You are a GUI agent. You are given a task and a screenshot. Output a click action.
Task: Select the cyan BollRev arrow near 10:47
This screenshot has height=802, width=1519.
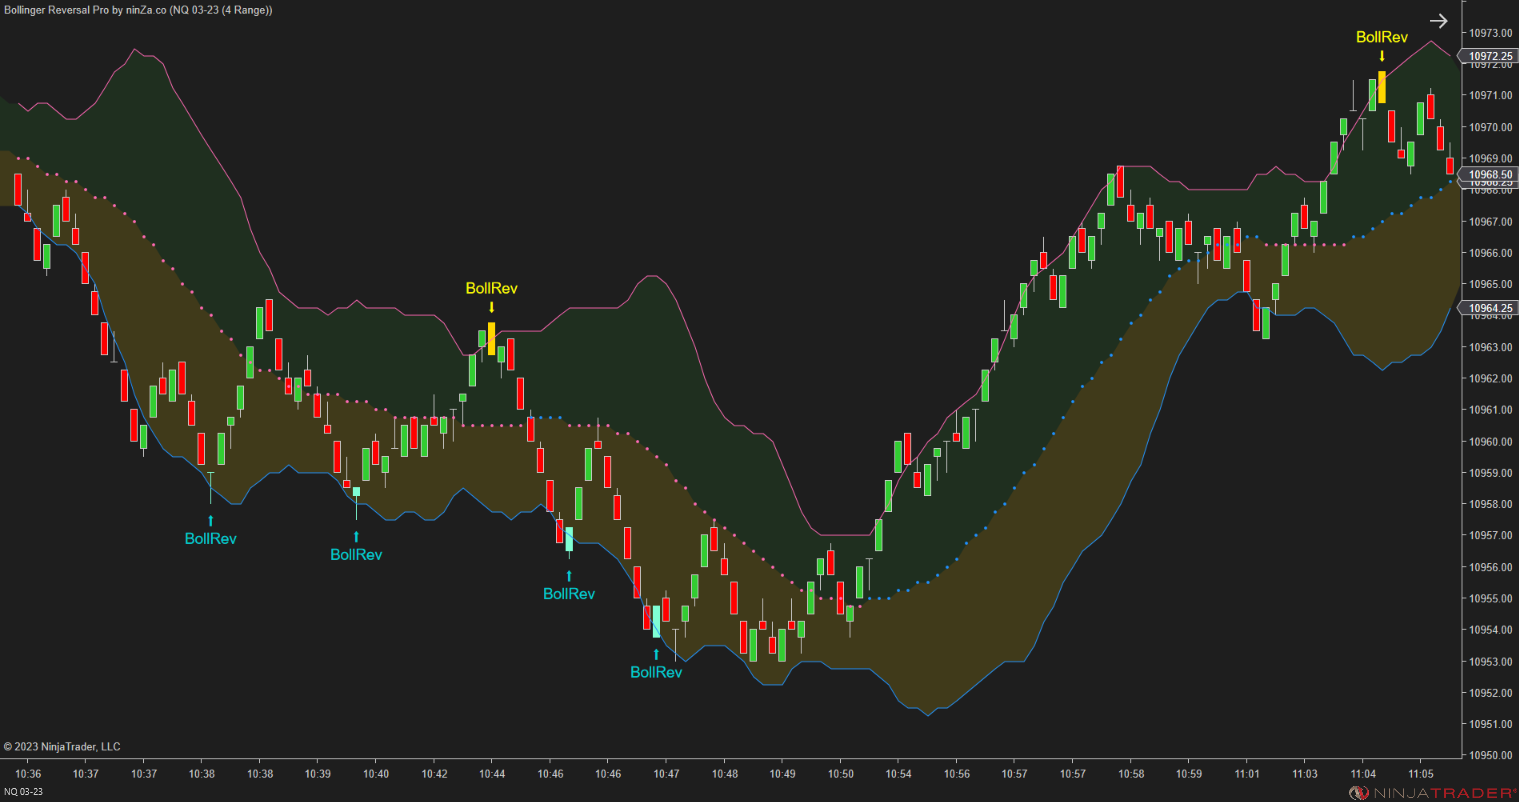(655, 652)
